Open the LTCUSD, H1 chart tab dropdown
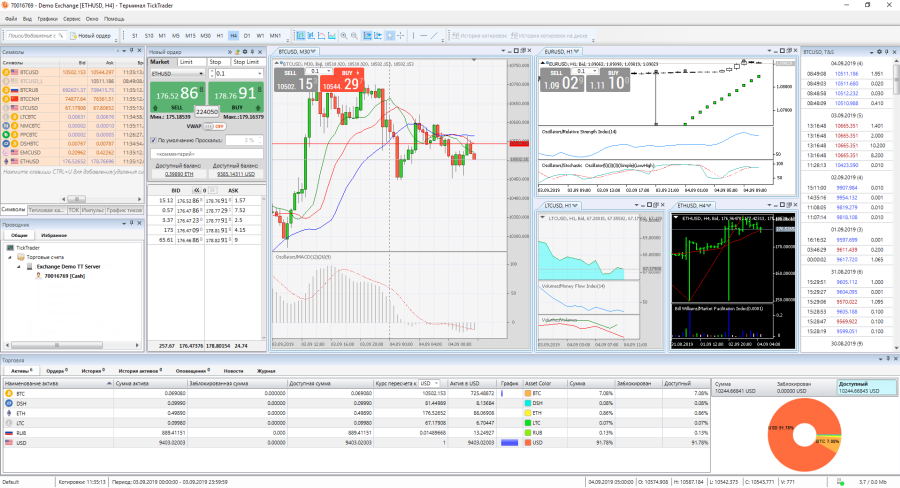900x488 pixels. coord(575,206)
